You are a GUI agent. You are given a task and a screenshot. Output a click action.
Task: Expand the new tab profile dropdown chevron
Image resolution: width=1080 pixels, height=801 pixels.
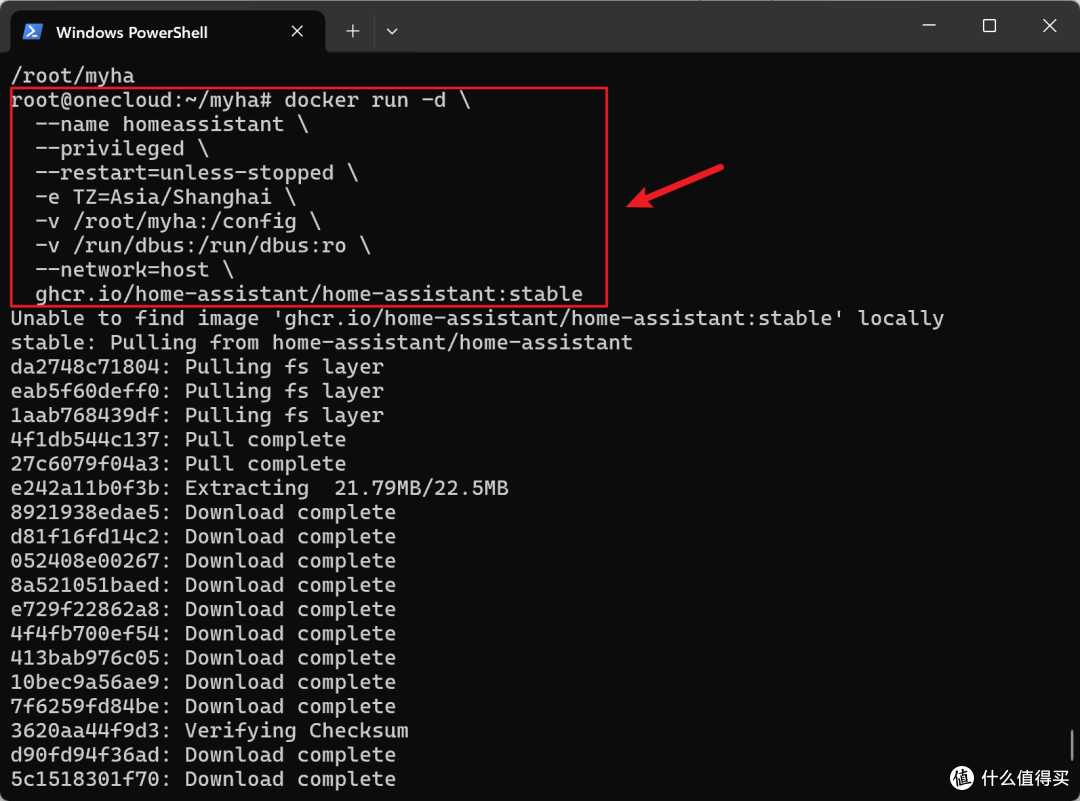click(x=392, y=31)
